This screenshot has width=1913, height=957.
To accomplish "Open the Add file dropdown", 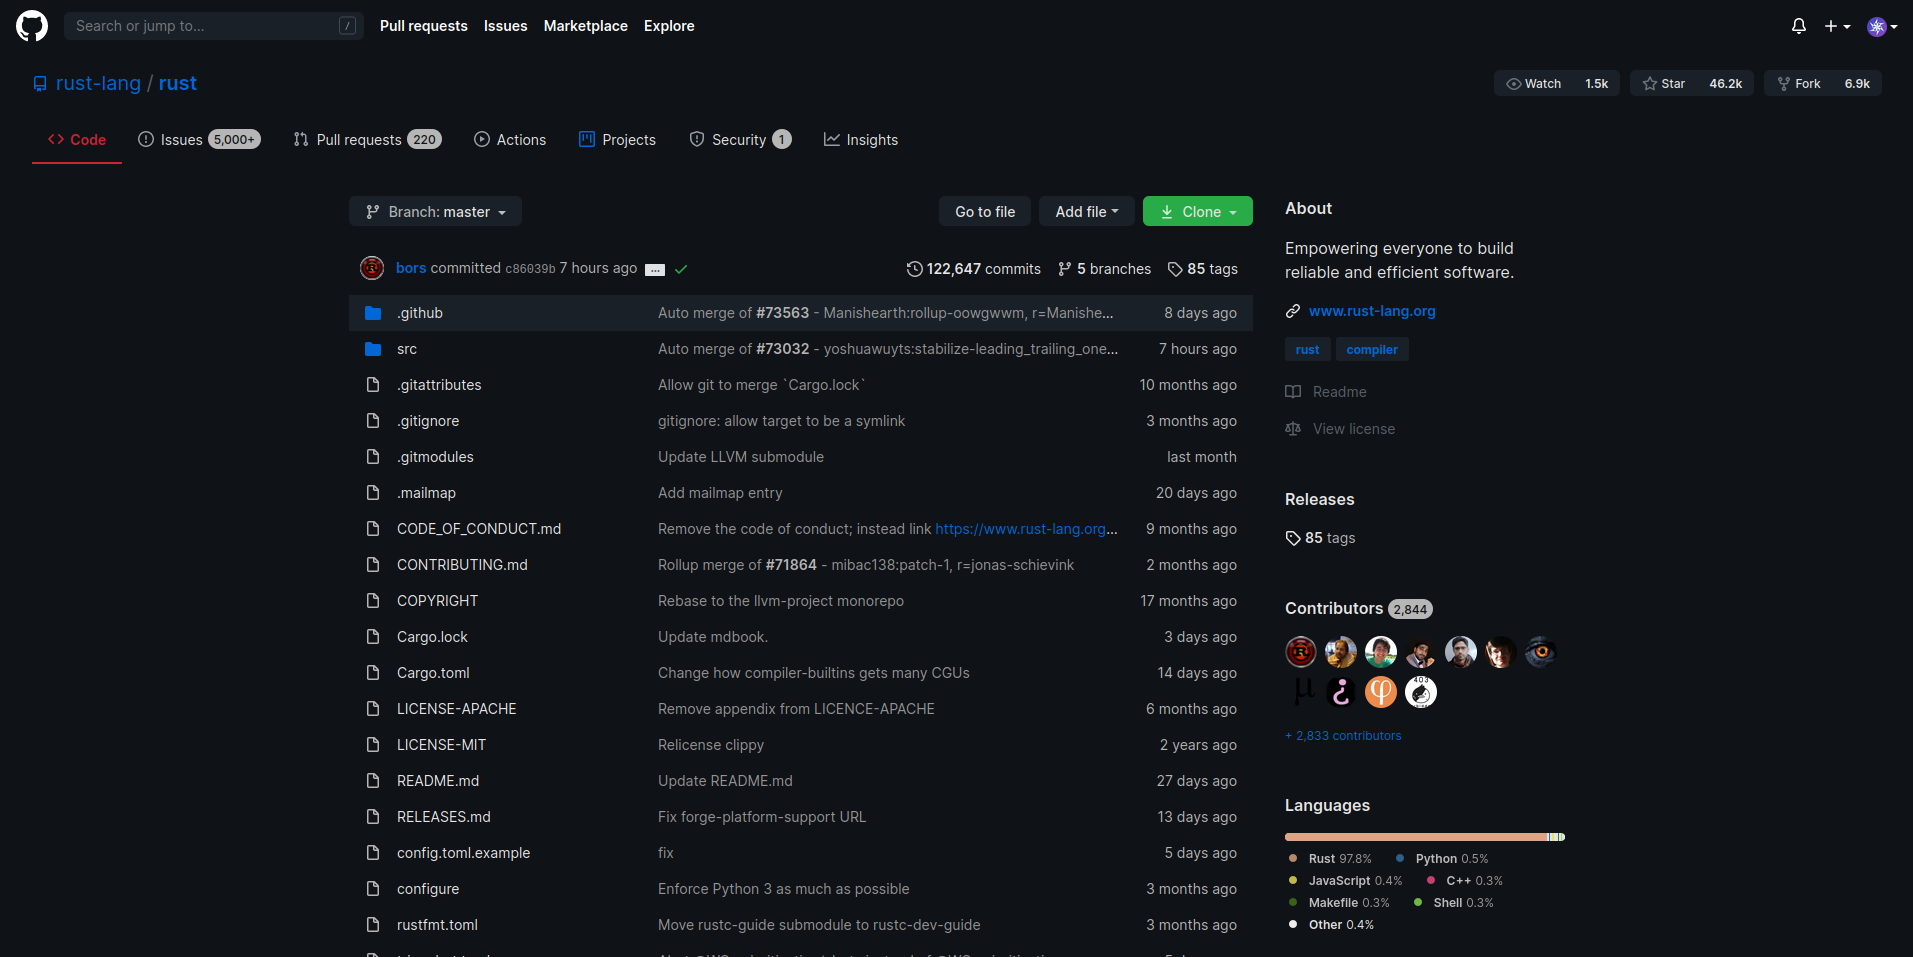I will pos(1087,212).
